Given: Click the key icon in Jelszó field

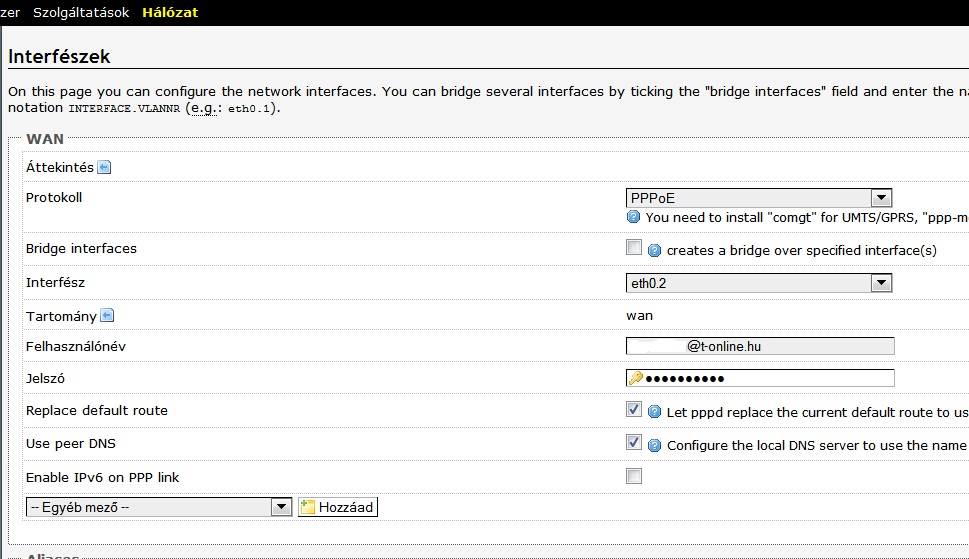Looking at the screenshot, I should 636,378.
